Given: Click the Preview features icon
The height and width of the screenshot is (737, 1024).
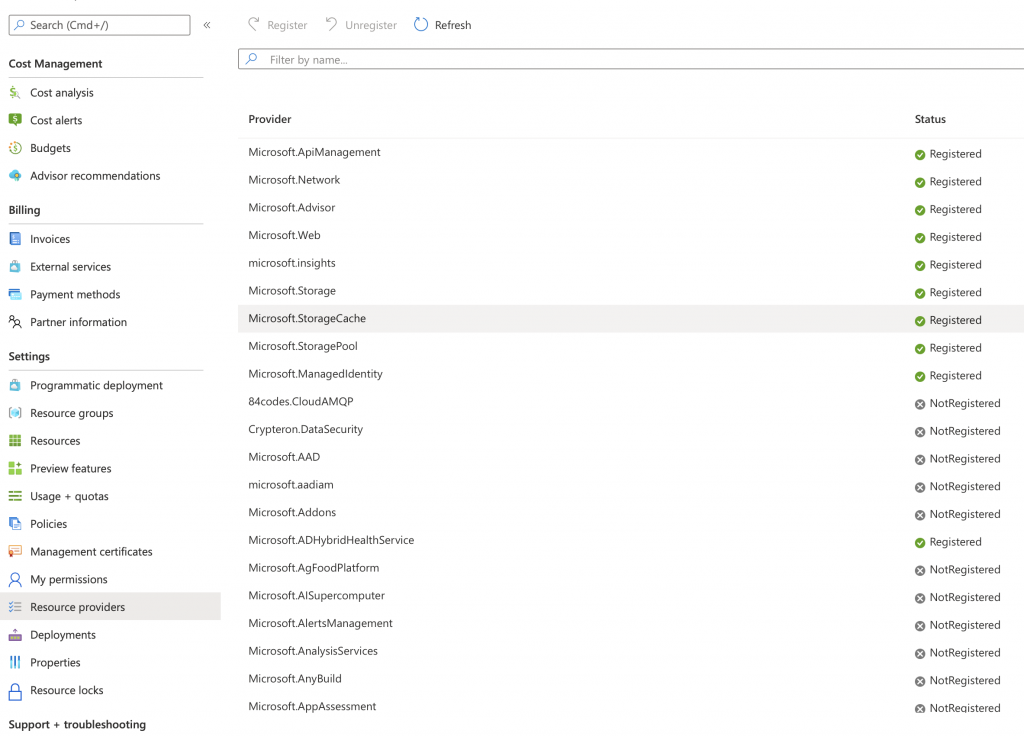Looking at the screenshot, I should 15,468.
